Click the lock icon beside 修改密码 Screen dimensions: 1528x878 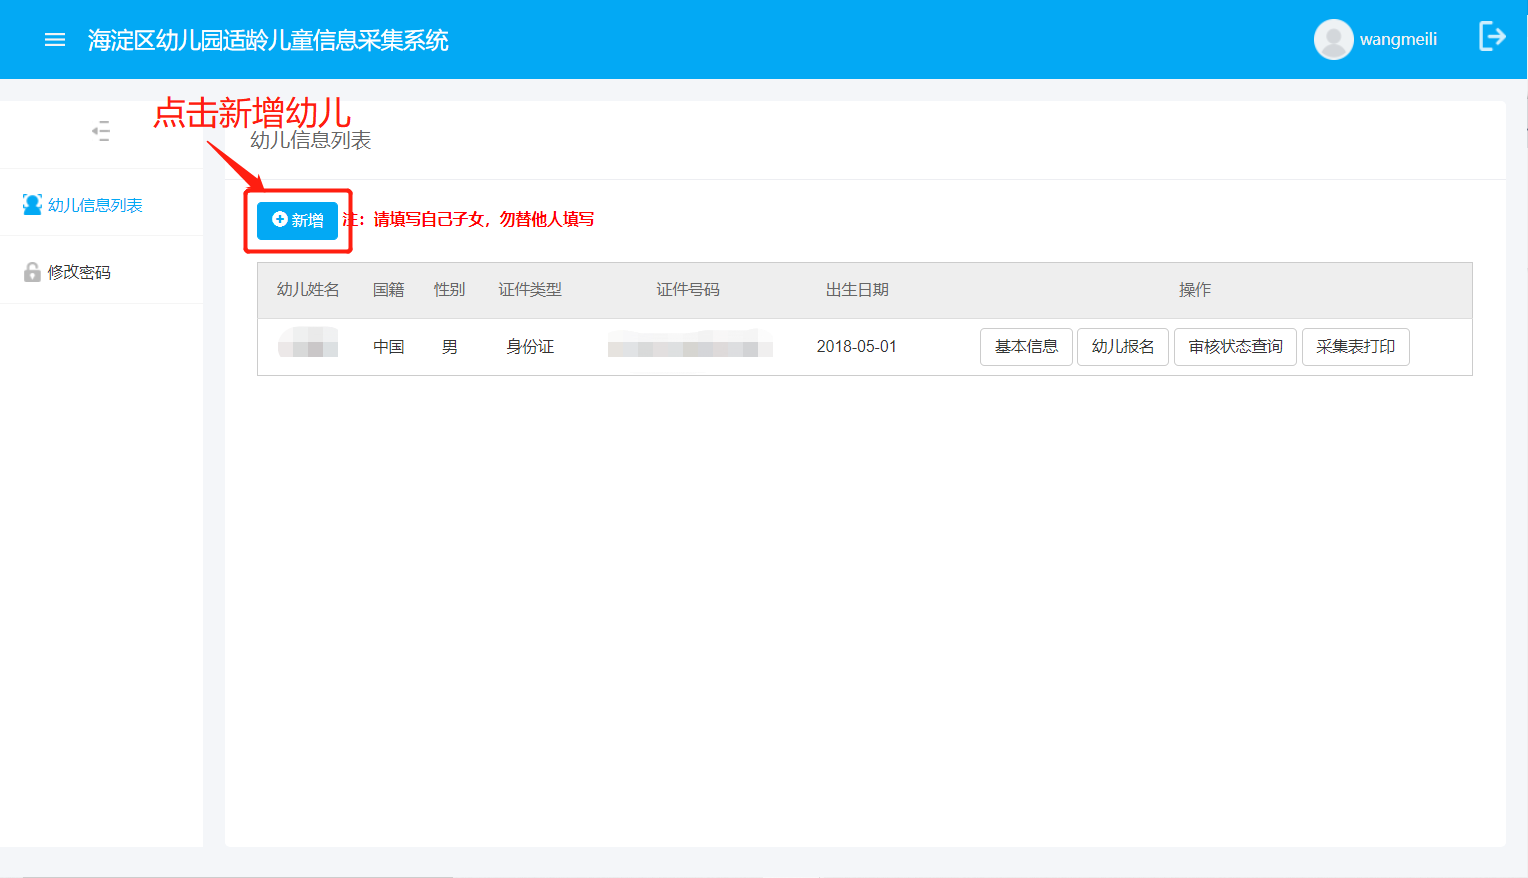pos(32,272)
